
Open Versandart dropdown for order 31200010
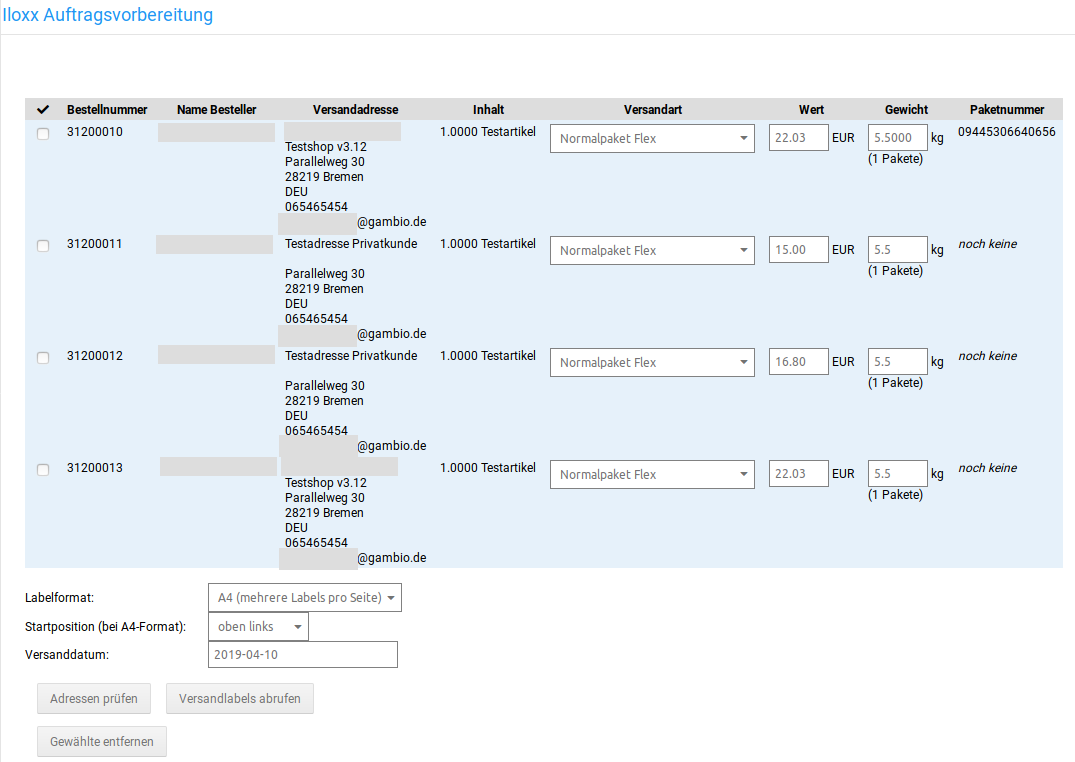point(652,139)
